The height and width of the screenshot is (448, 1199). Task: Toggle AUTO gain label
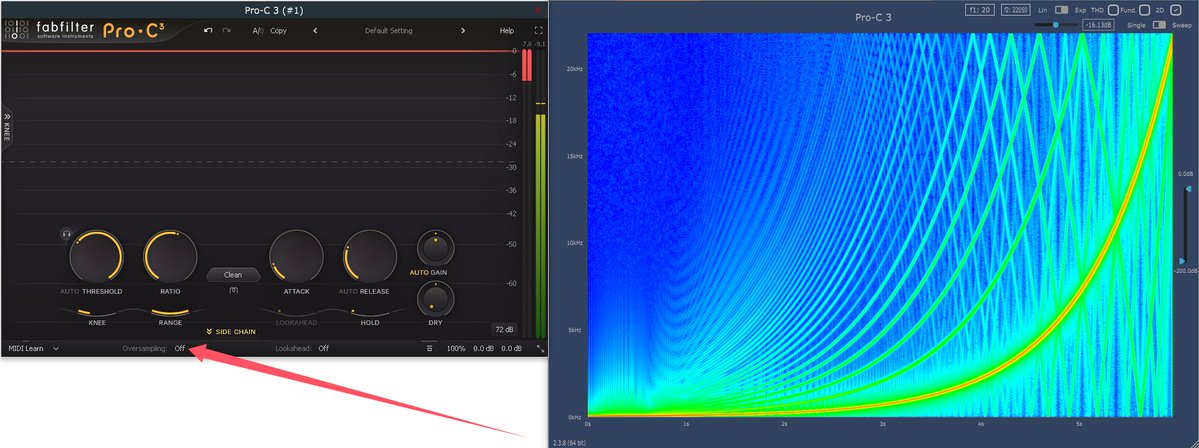pyautogui.click(x=419, y=272)
